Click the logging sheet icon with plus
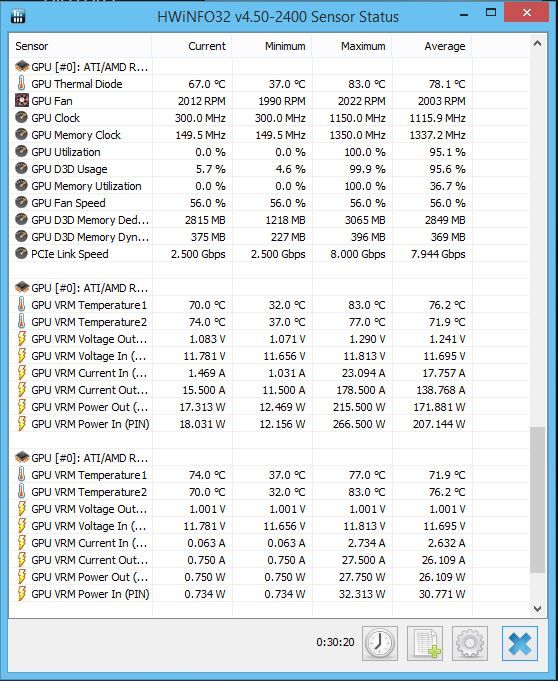Image resolution: width=558 pixels, height=681 pixels. [425, 643]
